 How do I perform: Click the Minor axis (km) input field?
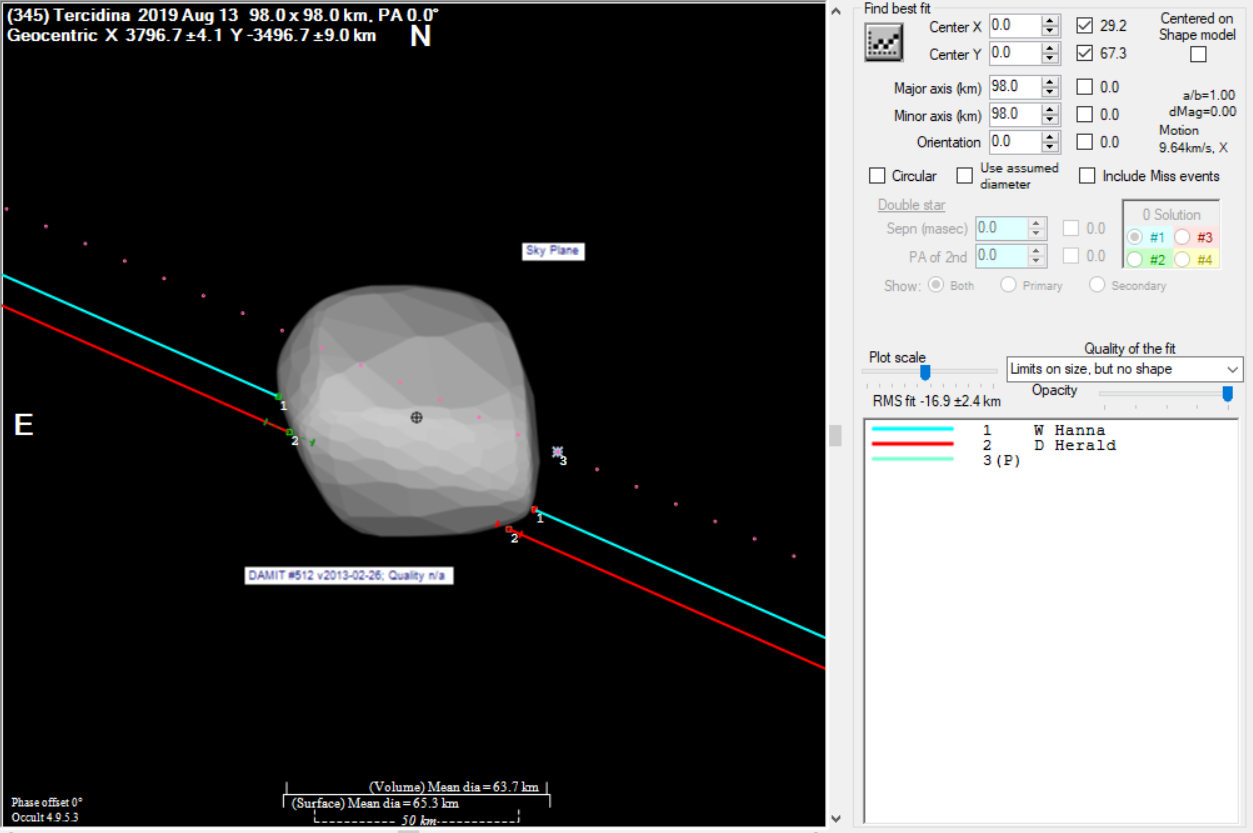pyautogui.click(x=1015, y=115)
